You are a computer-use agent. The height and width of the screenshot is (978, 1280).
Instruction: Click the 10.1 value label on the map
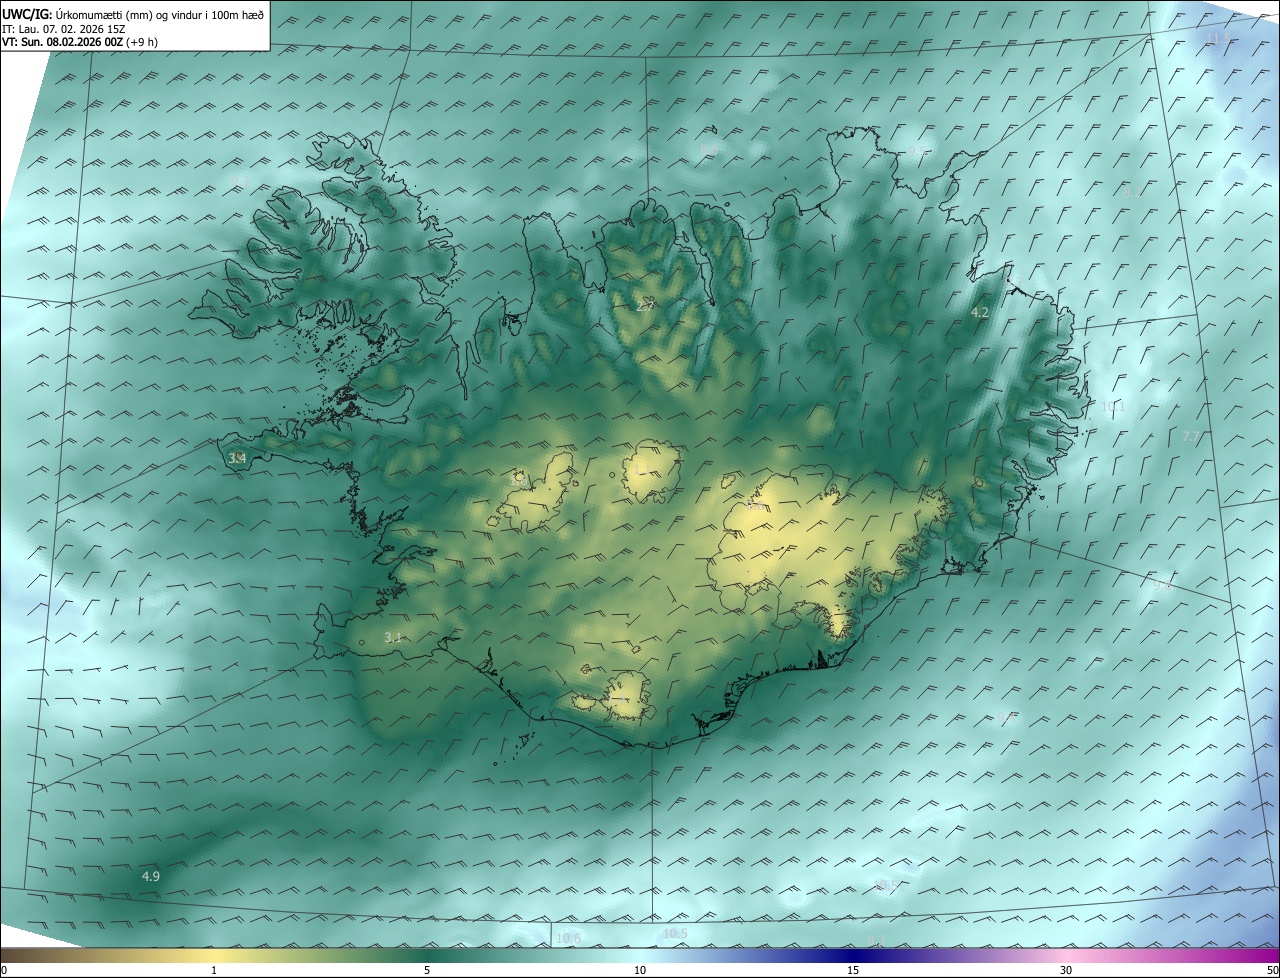click(x=1113, y=407)
